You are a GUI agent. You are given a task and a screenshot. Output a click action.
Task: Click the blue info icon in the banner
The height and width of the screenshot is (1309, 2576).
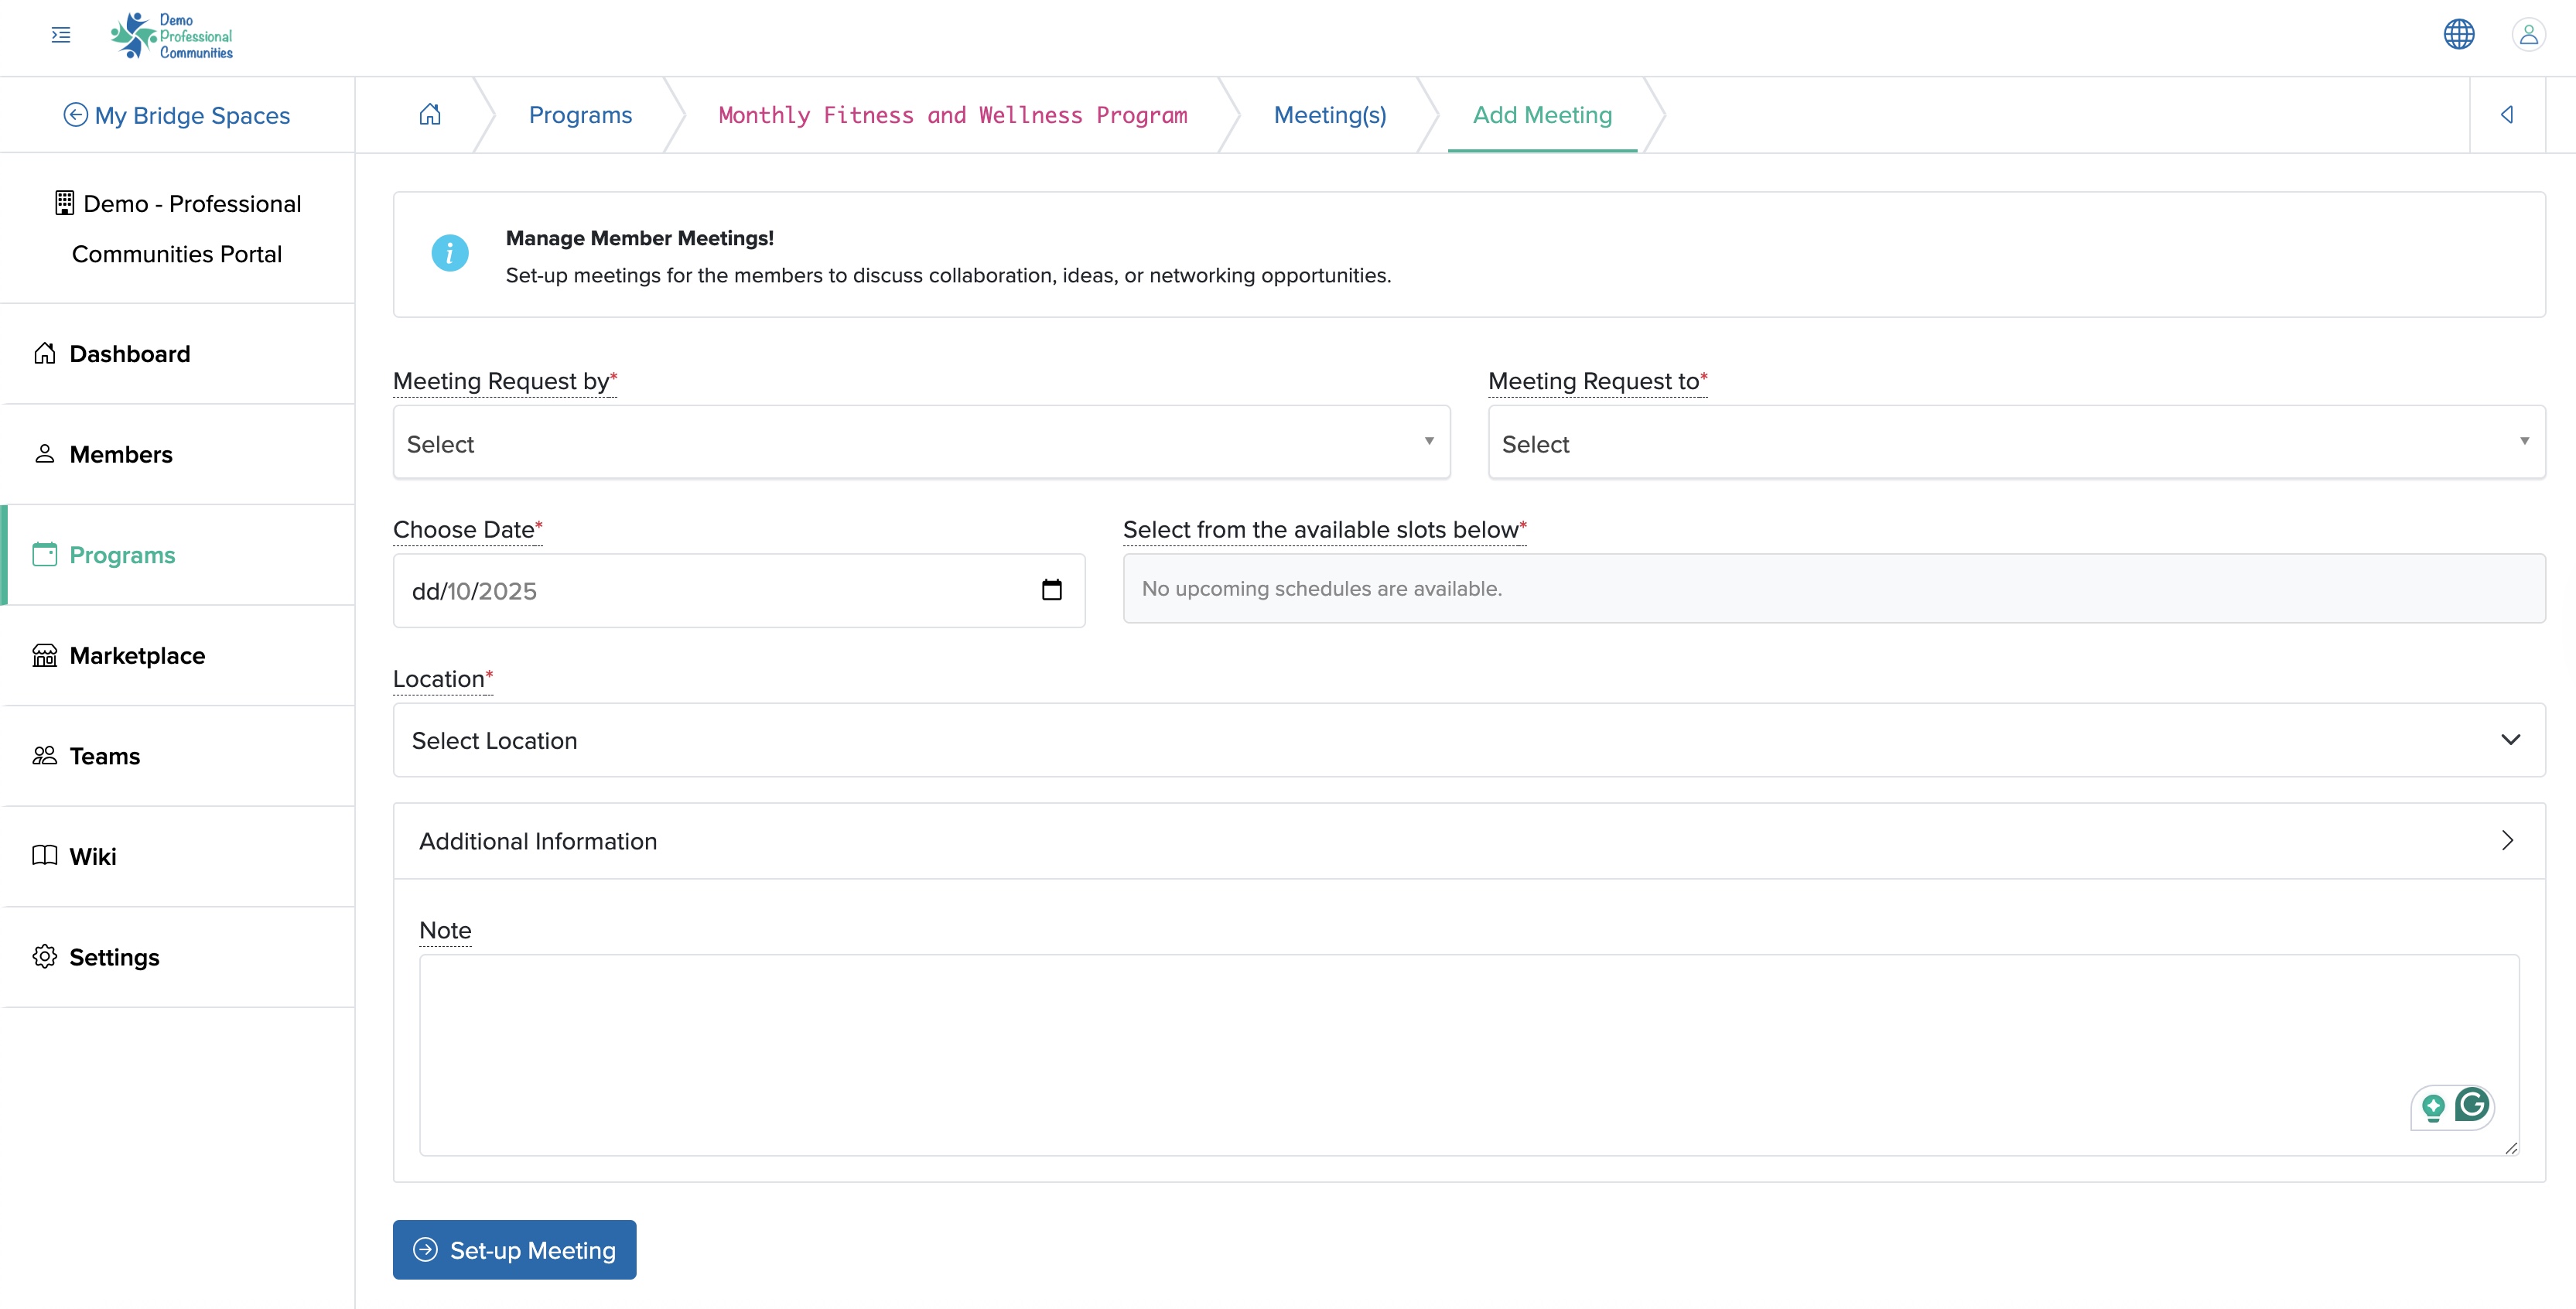(x=449, y=253)
